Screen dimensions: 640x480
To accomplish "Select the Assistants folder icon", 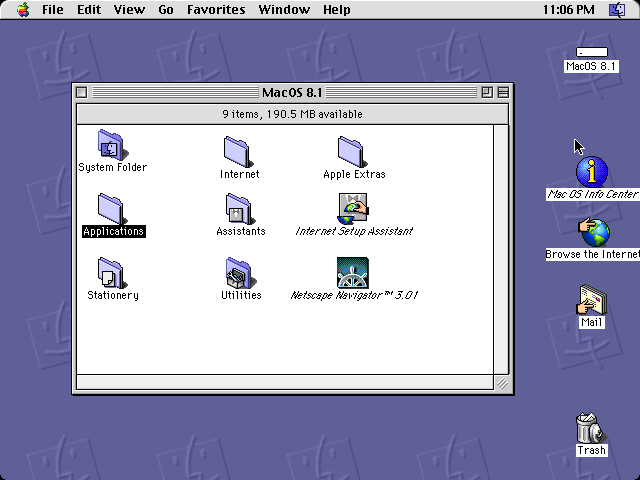I will coord(240,209).
